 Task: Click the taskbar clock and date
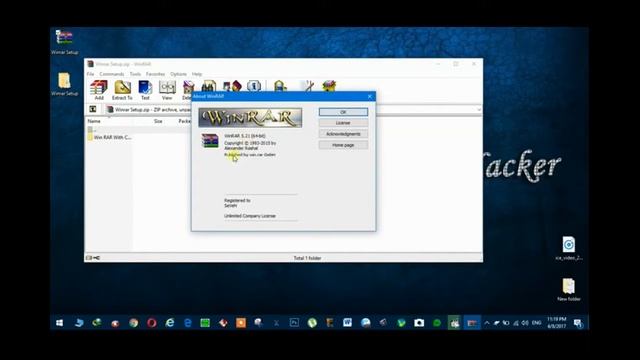(557, 322)
